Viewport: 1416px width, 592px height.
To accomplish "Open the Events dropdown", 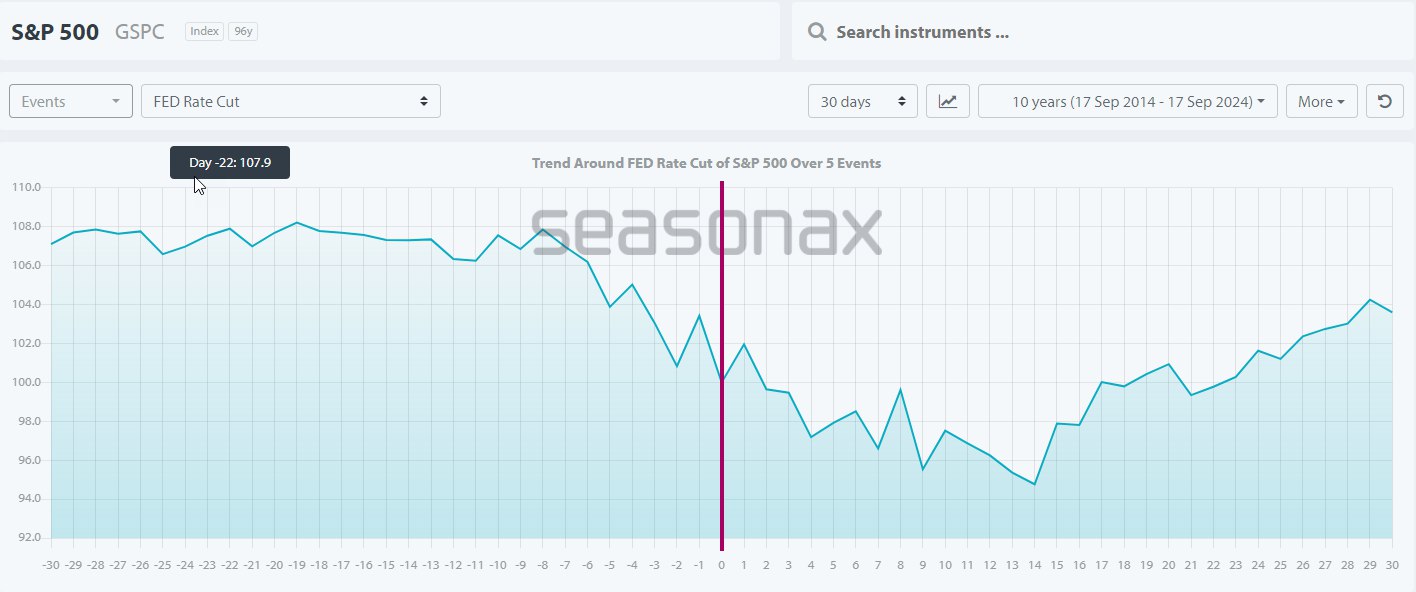I will (71, 101).
